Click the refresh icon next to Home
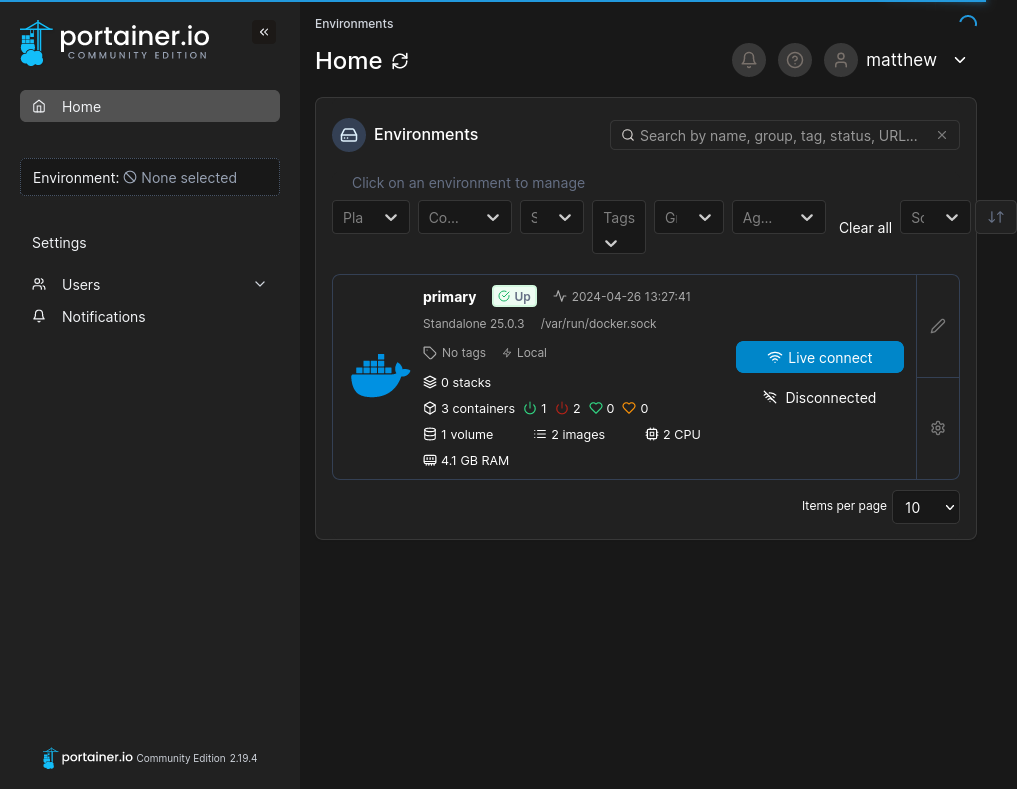The height and width of the screenshot is (789, 1017). coord(400,61)
